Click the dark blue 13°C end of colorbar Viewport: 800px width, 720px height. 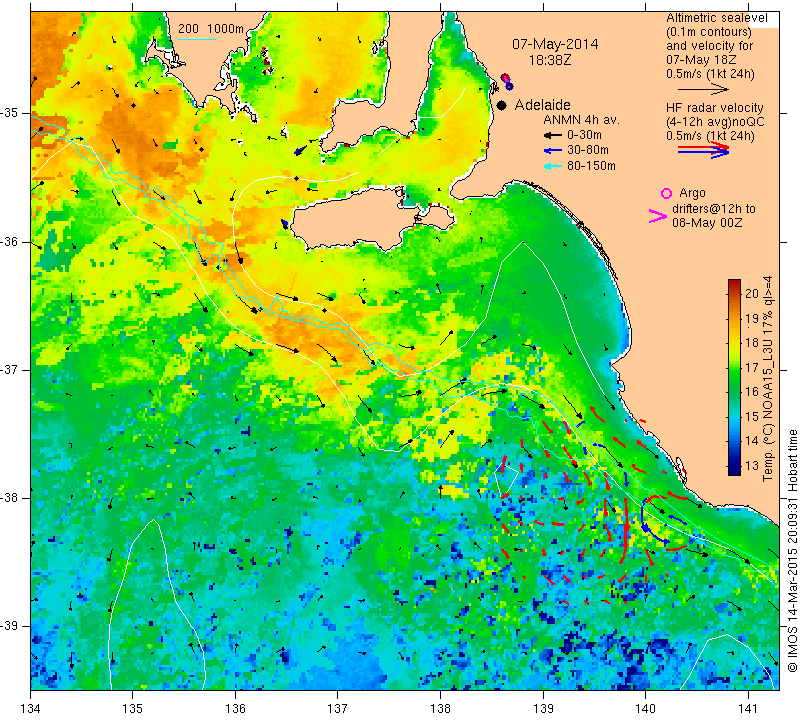[734, 469]
